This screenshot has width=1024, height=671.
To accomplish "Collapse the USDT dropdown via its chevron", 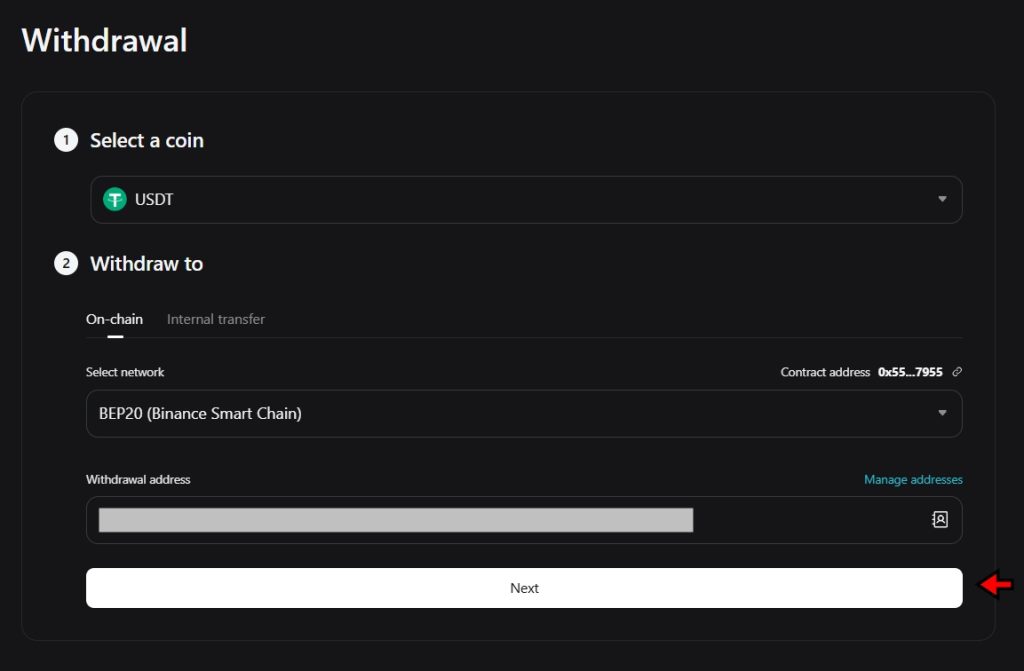I will click(x=941, y=199).
